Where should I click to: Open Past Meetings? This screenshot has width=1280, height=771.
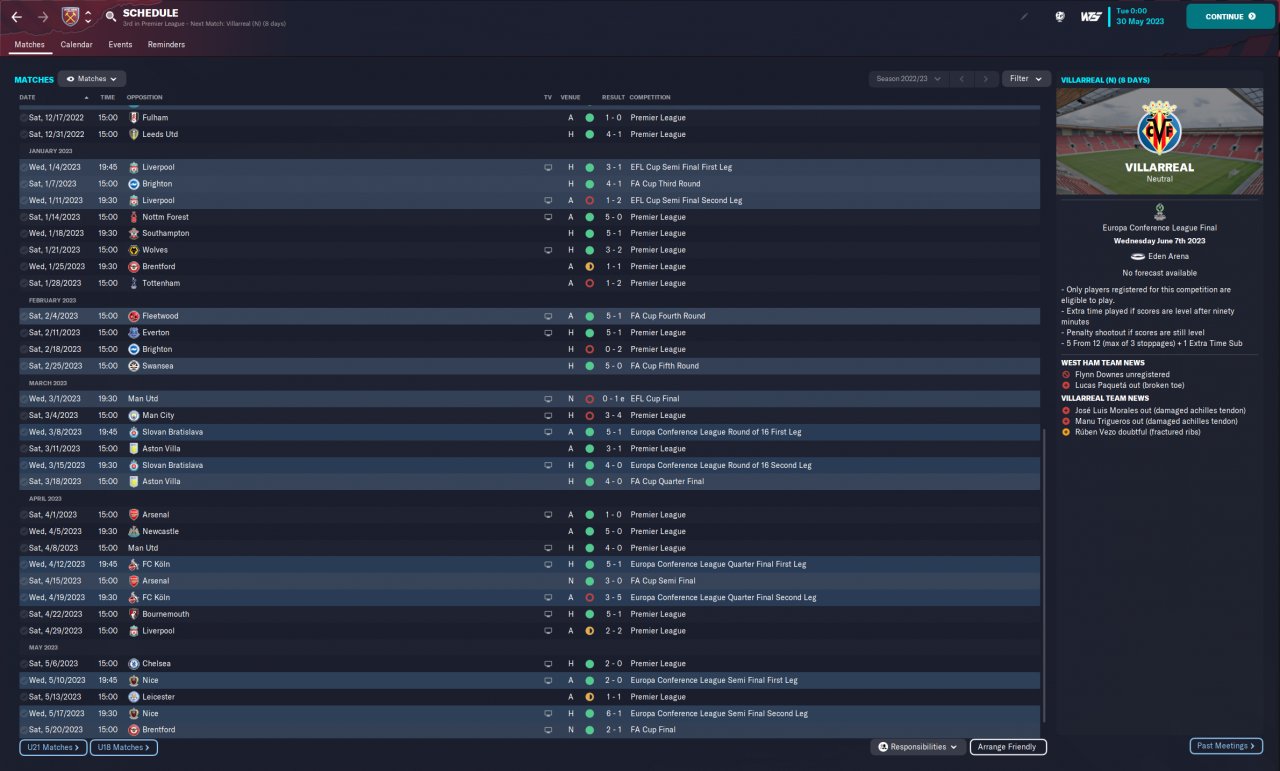coord(1226,746)
